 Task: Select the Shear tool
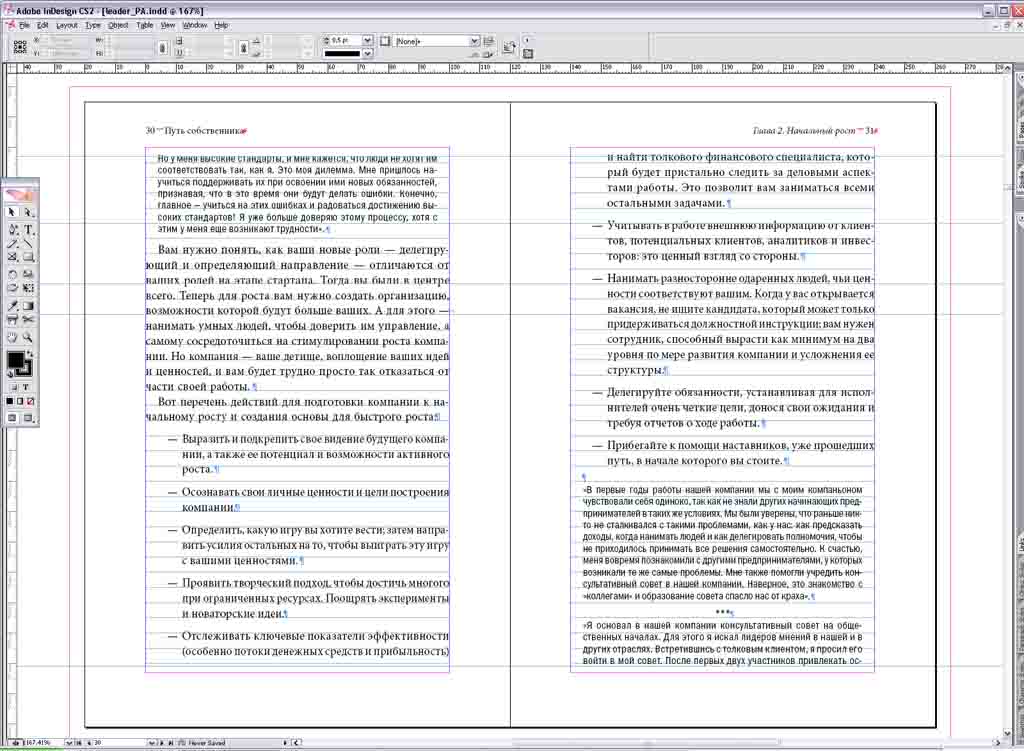pyautogui.click(x=12, y=287)
